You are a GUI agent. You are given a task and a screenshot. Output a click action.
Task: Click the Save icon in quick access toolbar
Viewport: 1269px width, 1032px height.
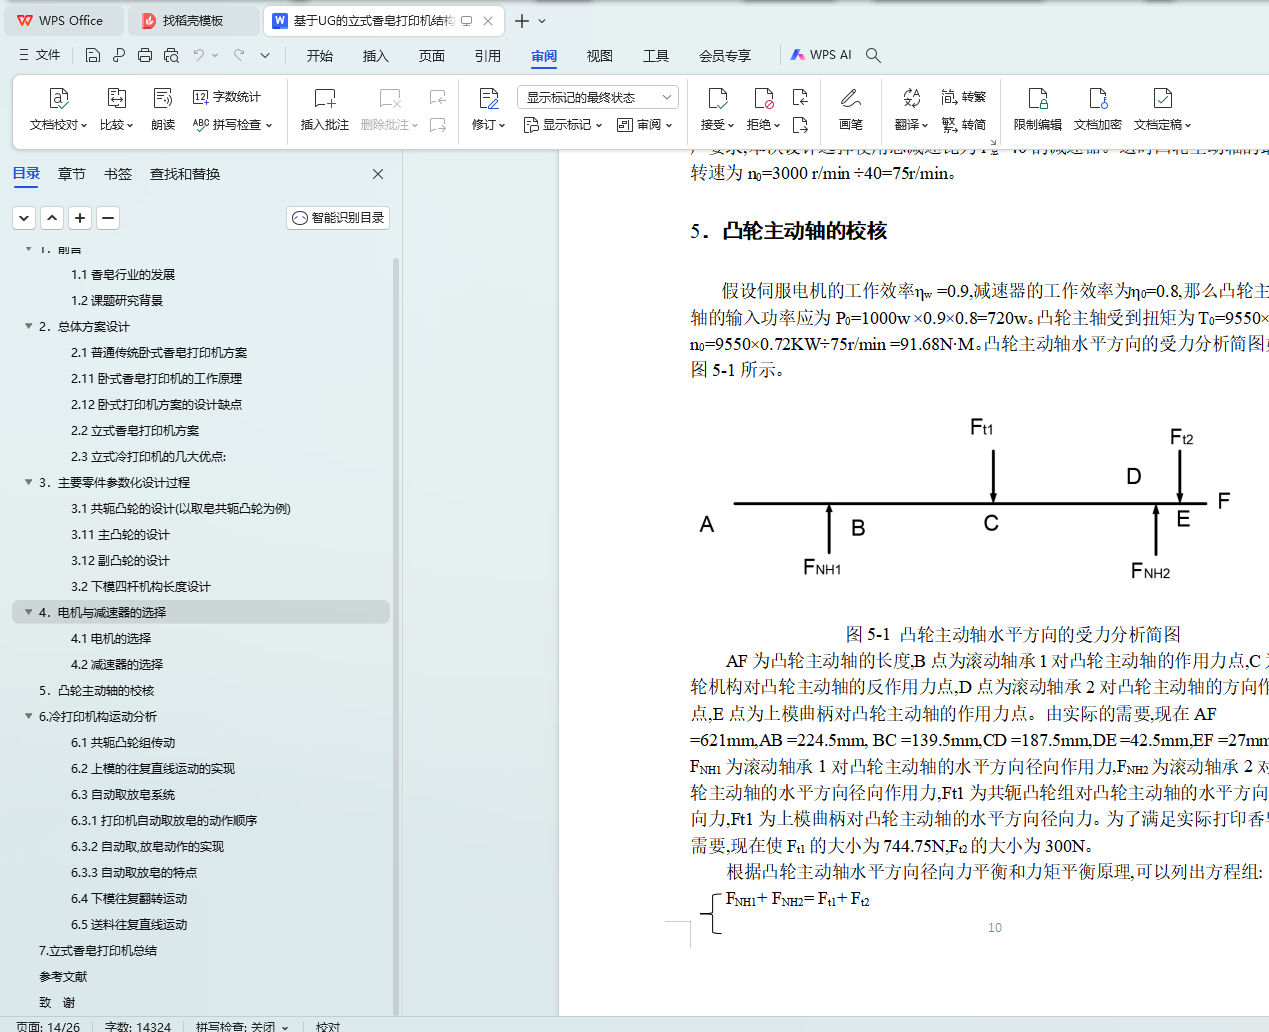93,55
